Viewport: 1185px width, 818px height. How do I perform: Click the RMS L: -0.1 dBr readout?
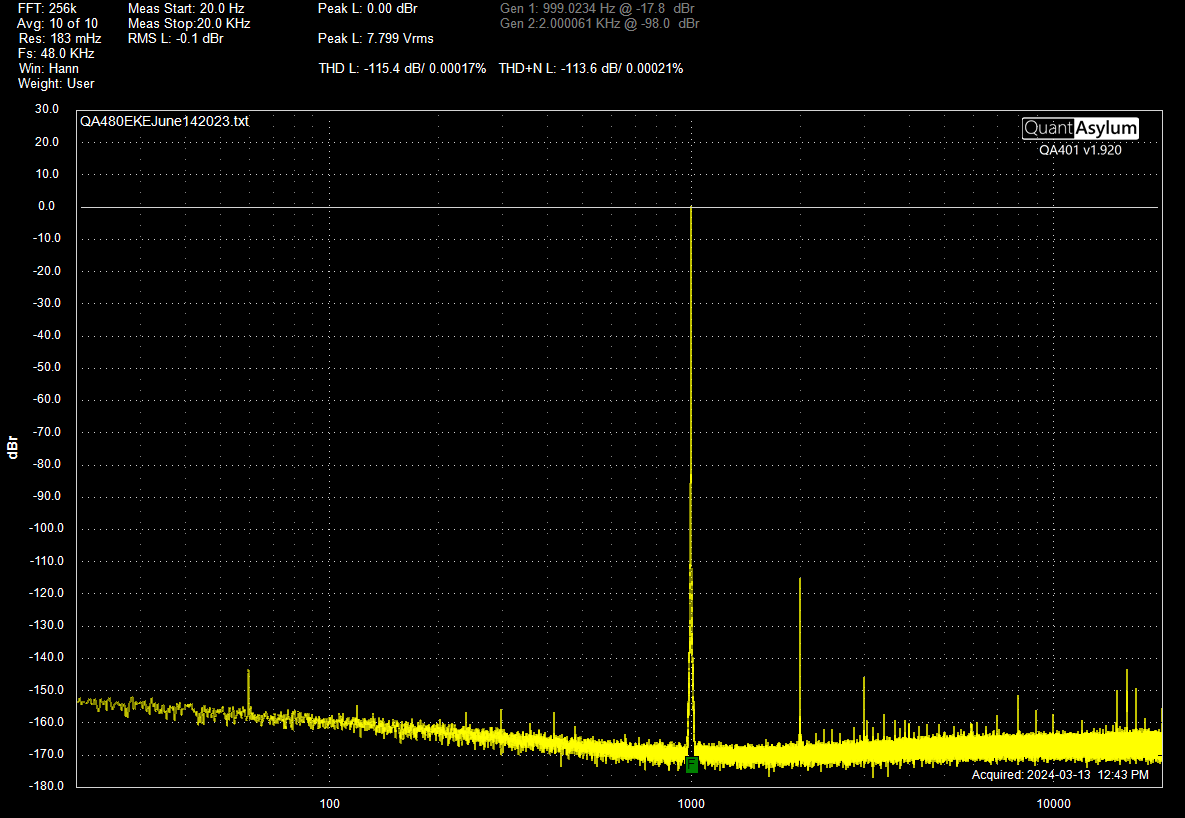[x=175, y=39]
